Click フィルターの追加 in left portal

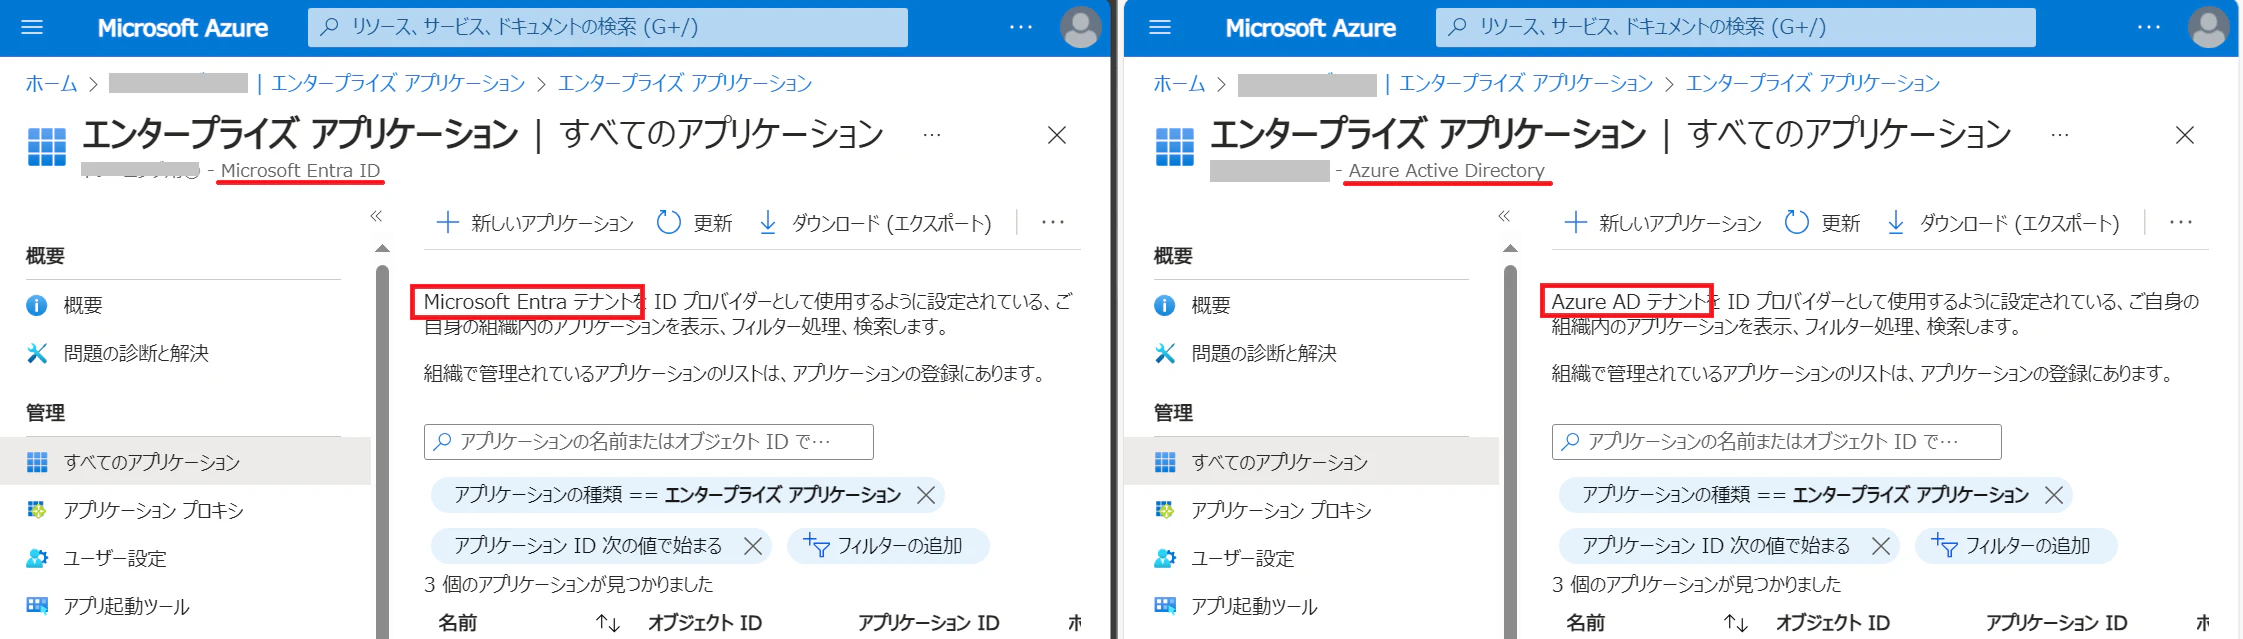coord(888,546)
